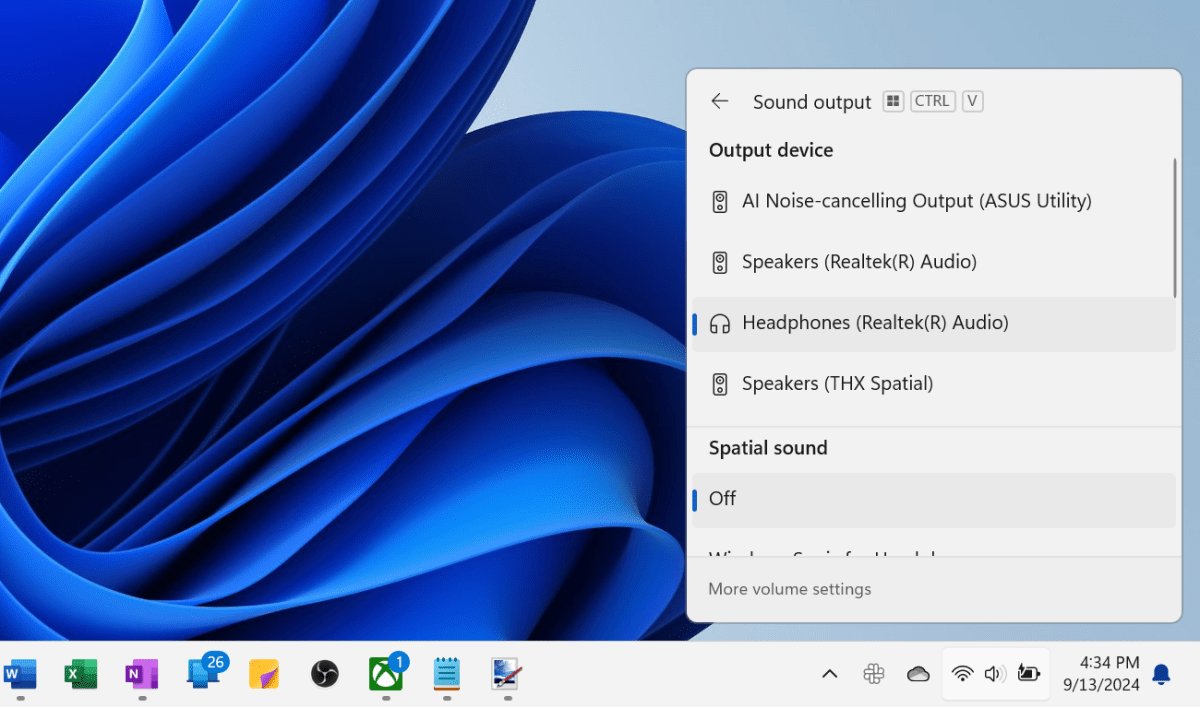Open More volume settings
The height and width of the screenshot is (708, 1200).
pos(790,590)
